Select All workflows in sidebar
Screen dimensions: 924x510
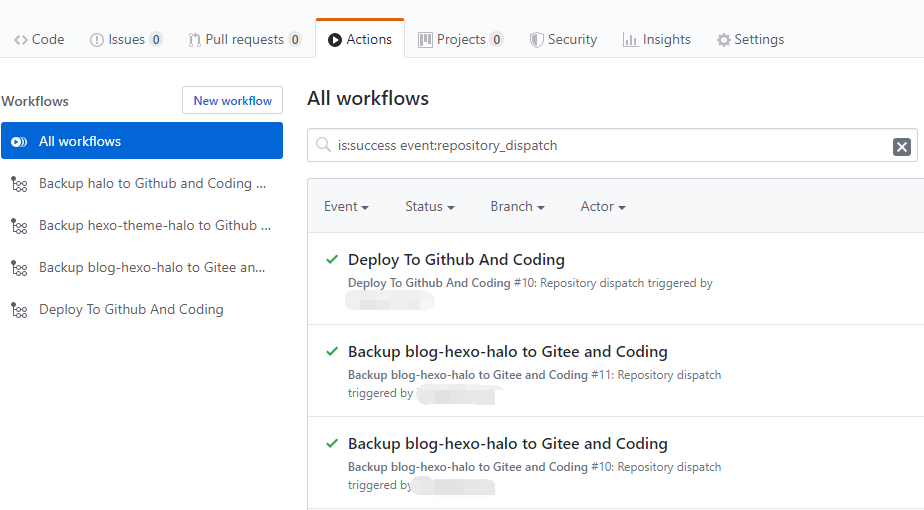click(x=142, y=141)
